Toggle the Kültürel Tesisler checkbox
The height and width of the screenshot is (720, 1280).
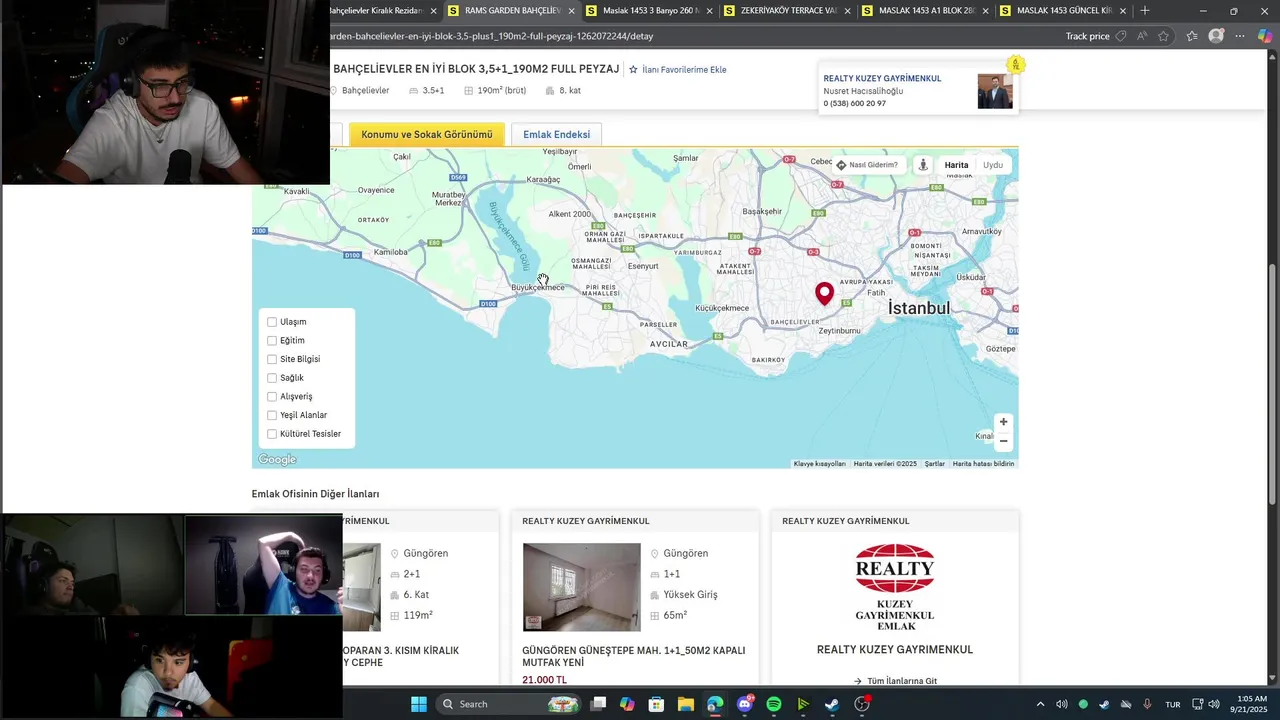(x=272, y=434)
